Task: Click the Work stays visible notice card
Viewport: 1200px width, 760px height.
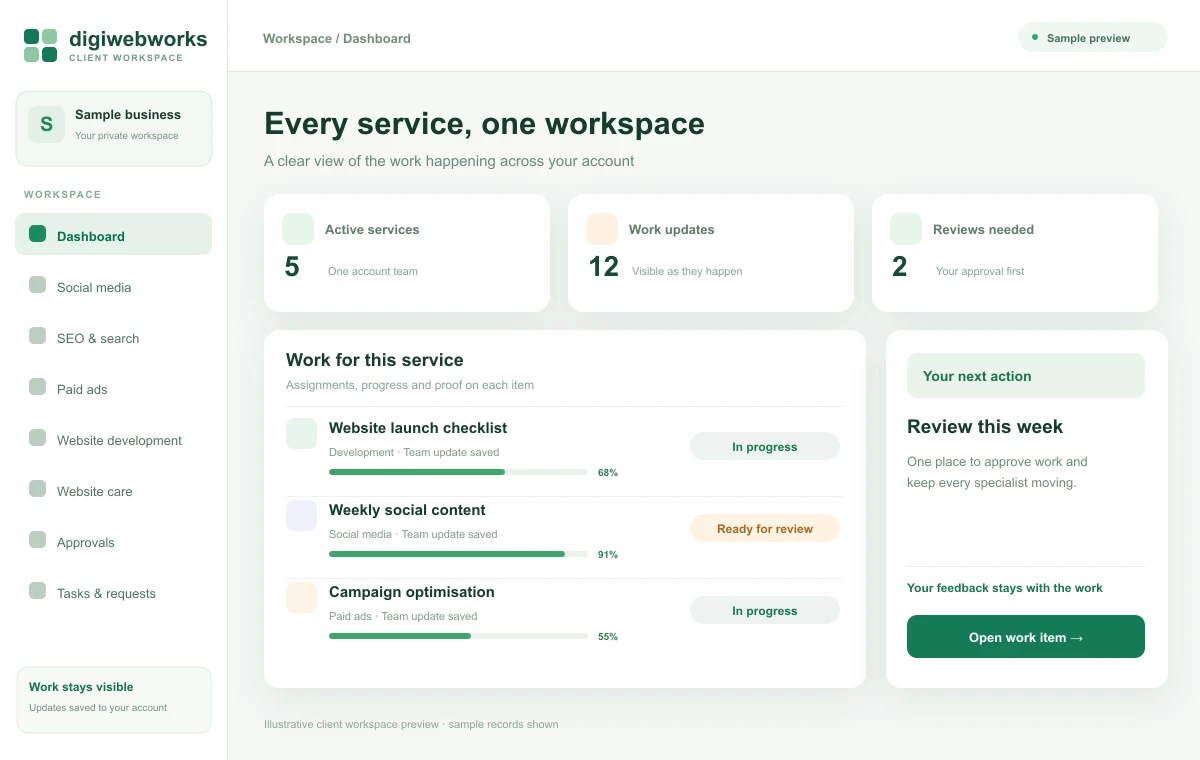Action: pyautogui.click(x=114, y=700)
